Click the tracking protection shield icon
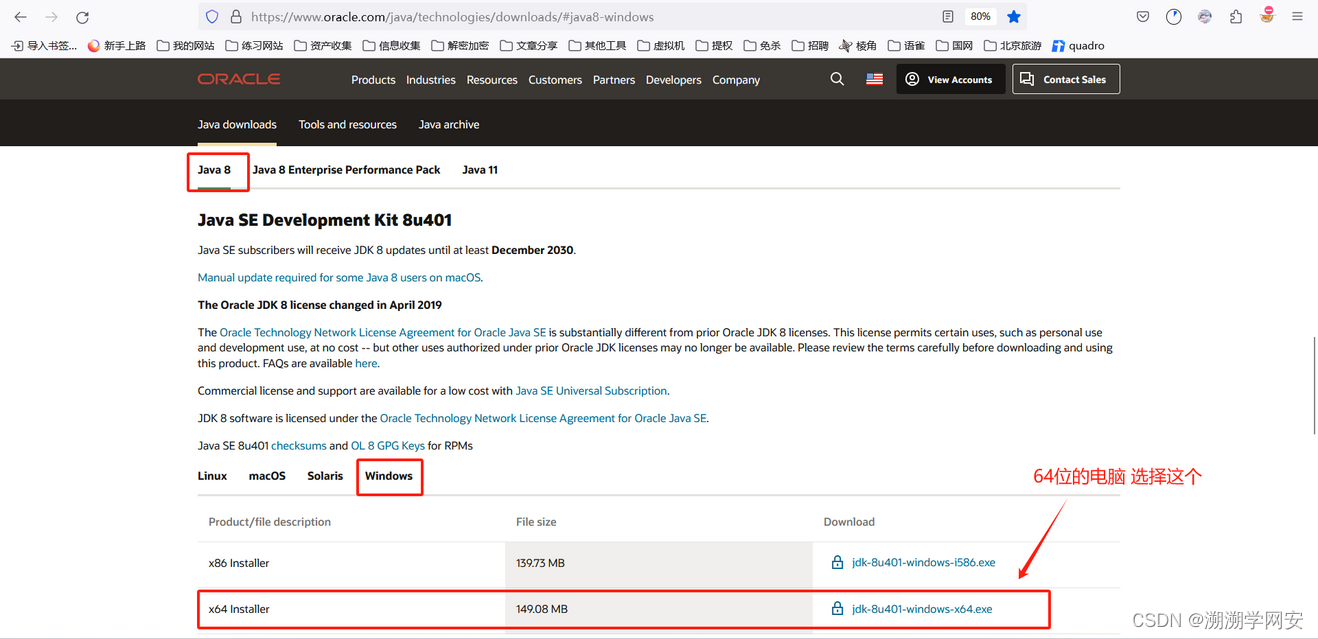Image resolution: width=1318 pixels, height=639 pixels. [212, 17]
